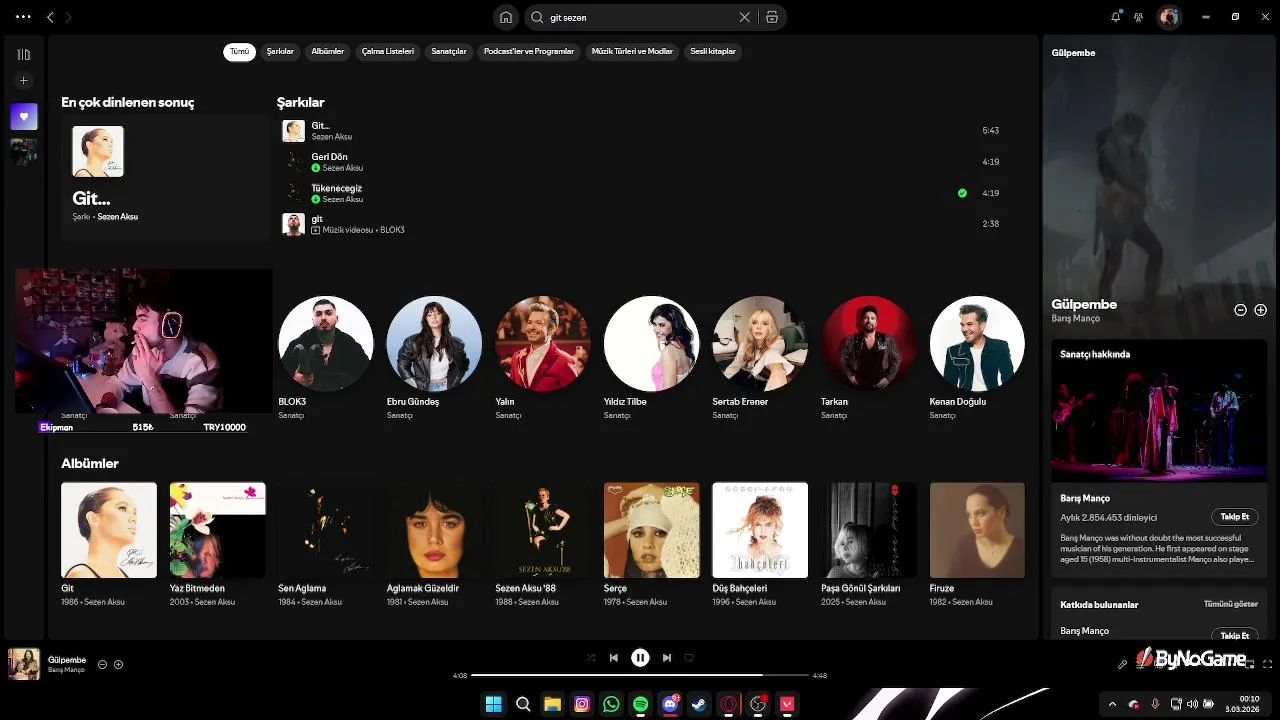The height and width of the screenshot is (720, 1280).
Task: Click minus icon in bottom player bar
Action: [x=102, y=664]
